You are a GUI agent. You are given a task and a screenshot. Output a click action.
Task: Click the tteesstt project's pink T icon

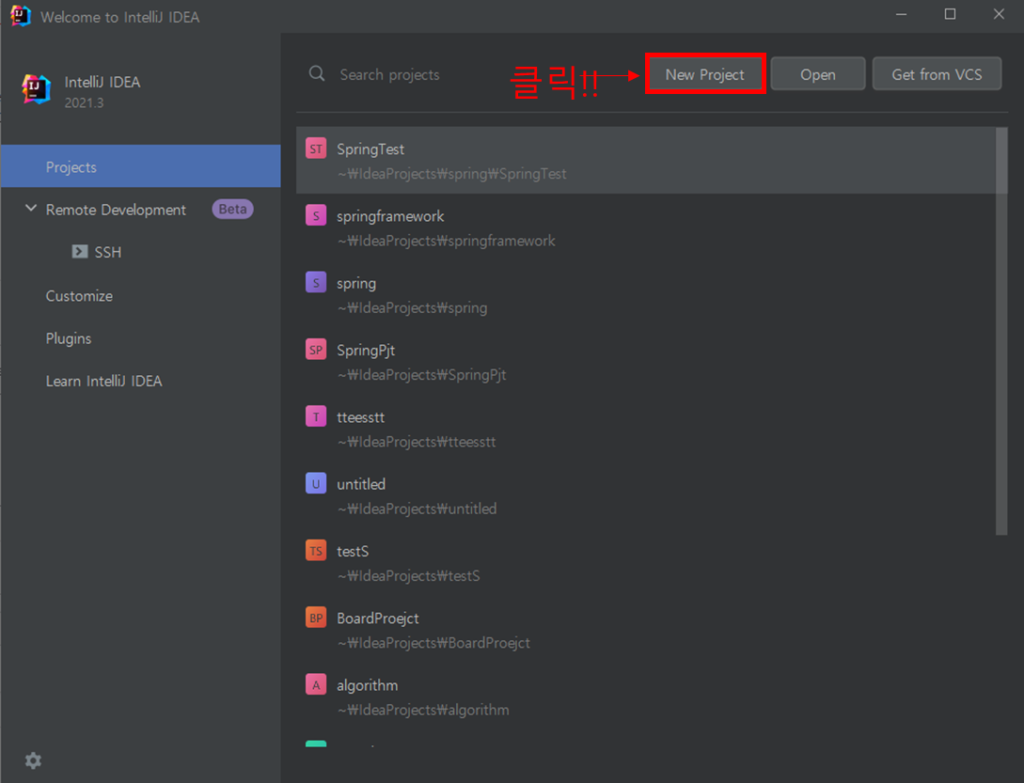coord(316,417)
